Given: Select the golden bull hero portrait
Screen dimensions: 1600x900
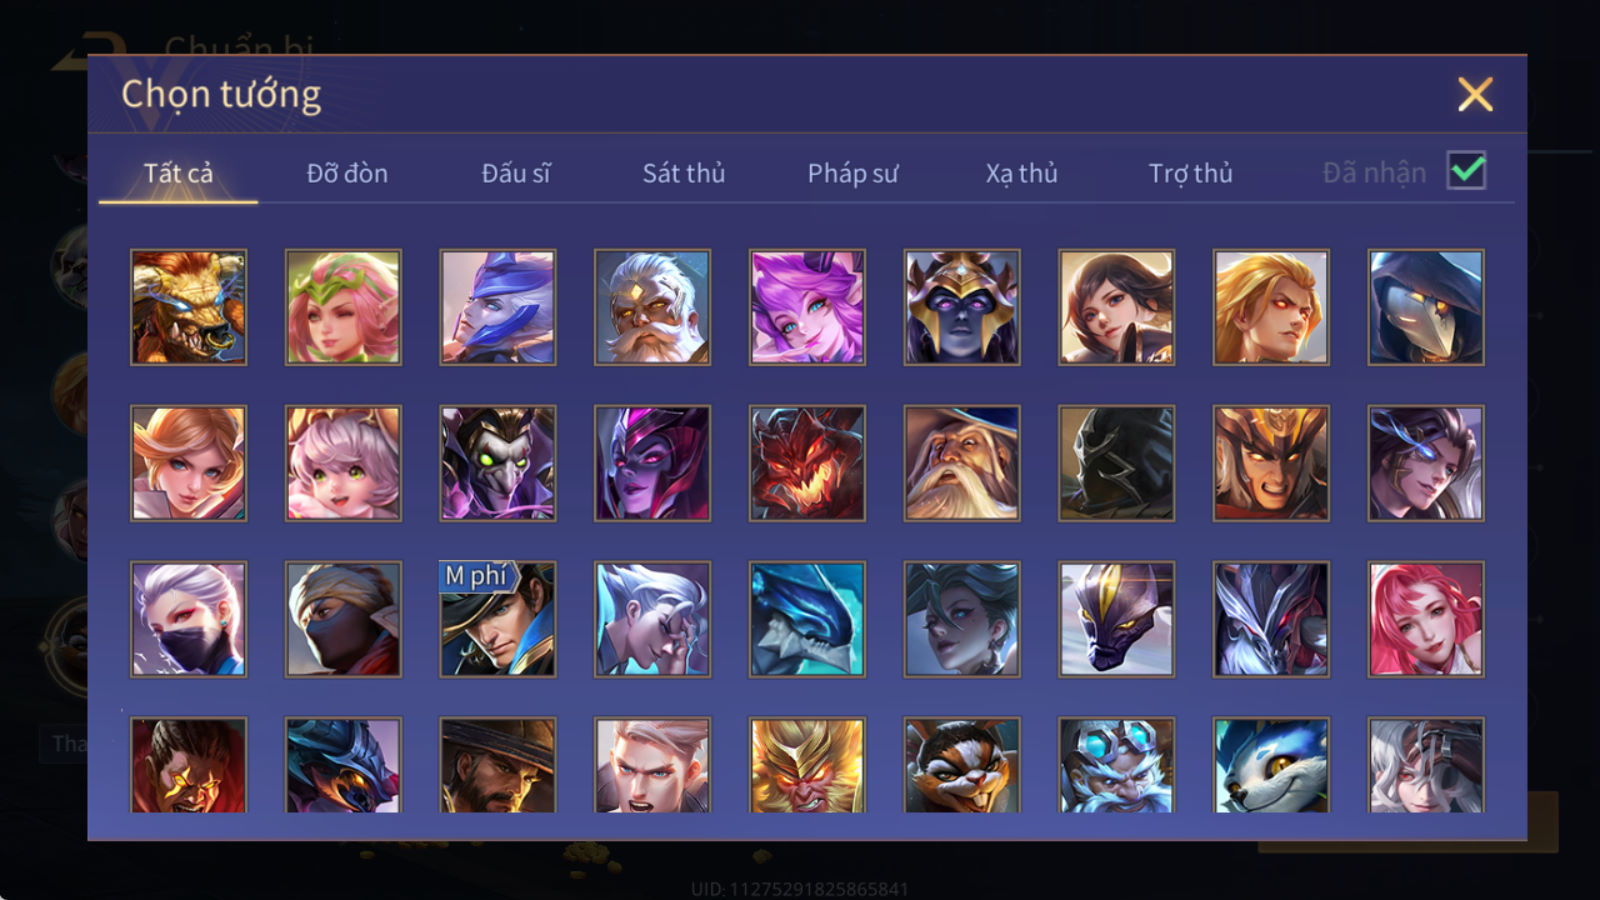Looking at the screenshot, I should pyautogui.click(x=188, y=307).
